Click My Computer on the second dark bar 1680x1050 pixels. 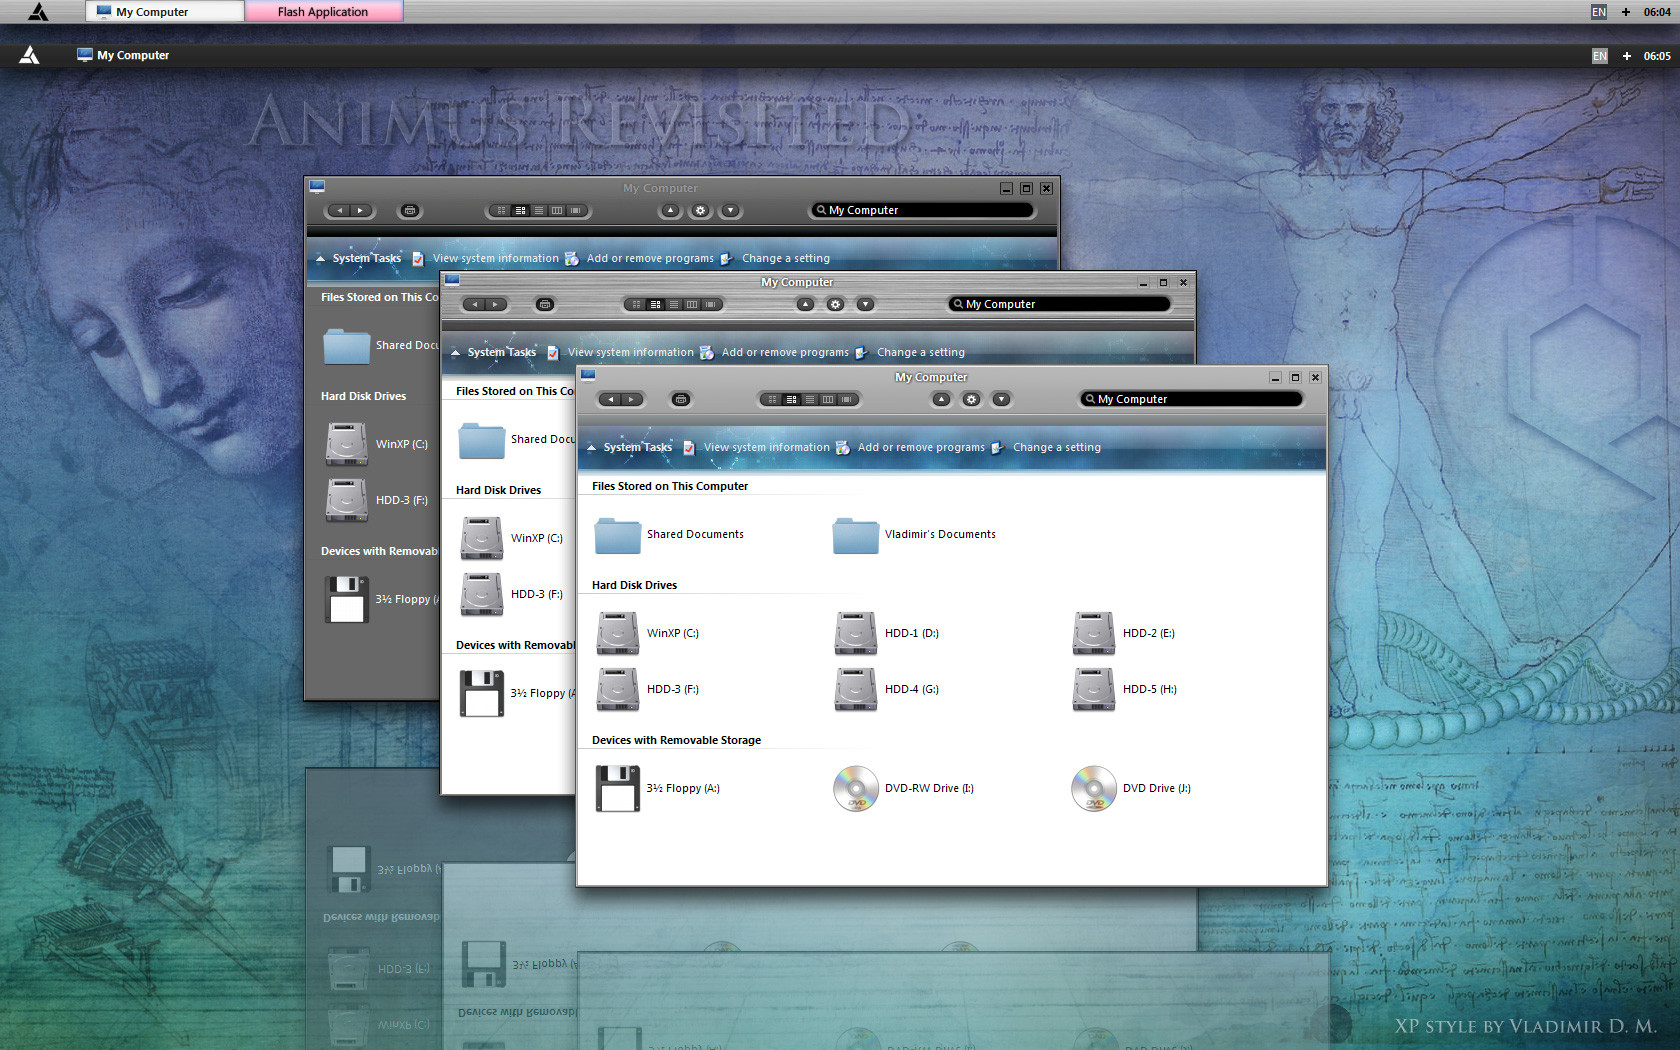(124, 55)
